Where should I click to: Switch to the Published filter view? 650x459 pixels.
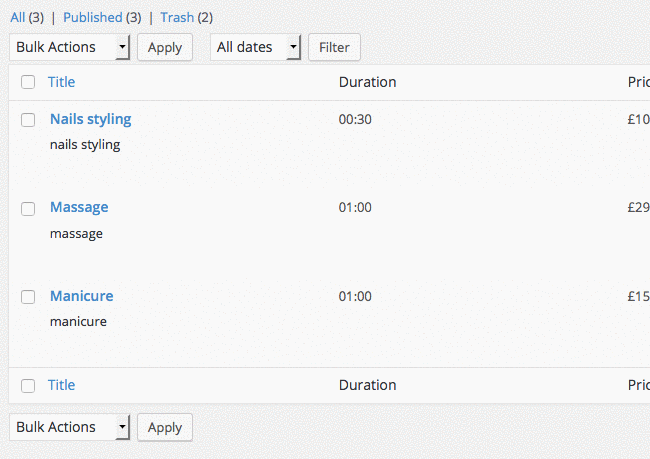pyautogui.click(x=92, y=17)
